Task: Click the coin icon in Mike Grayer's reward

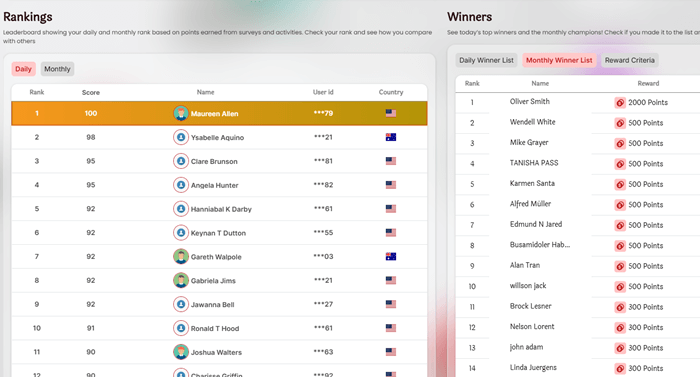Action: tap(620, 143)
